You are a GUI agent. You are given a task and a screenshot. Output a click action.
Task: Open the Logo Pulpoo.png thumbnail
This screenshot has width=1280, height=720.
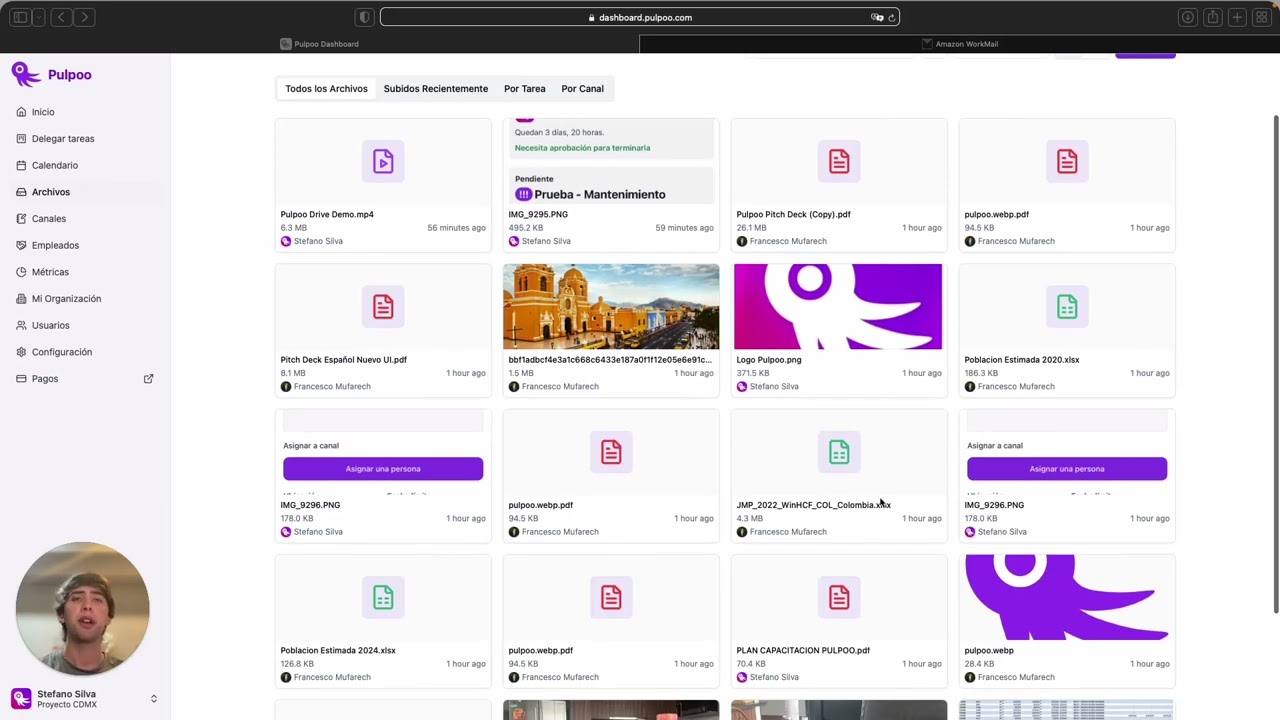click(x=838, y=307)
